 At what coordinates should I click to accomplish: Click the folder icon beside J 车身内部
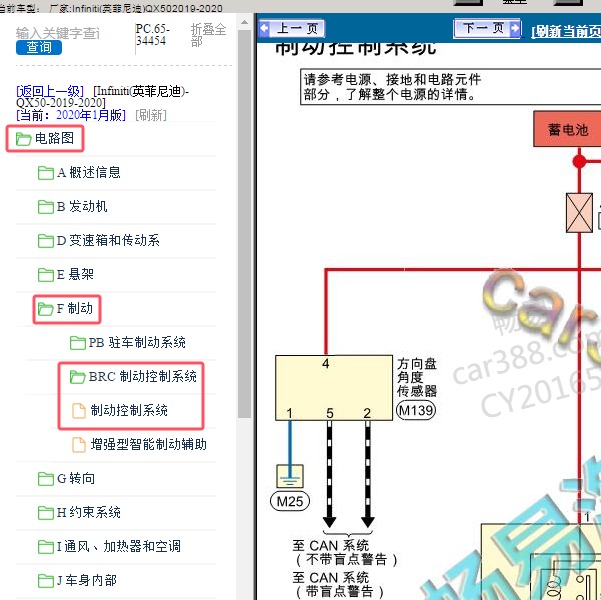46,581
